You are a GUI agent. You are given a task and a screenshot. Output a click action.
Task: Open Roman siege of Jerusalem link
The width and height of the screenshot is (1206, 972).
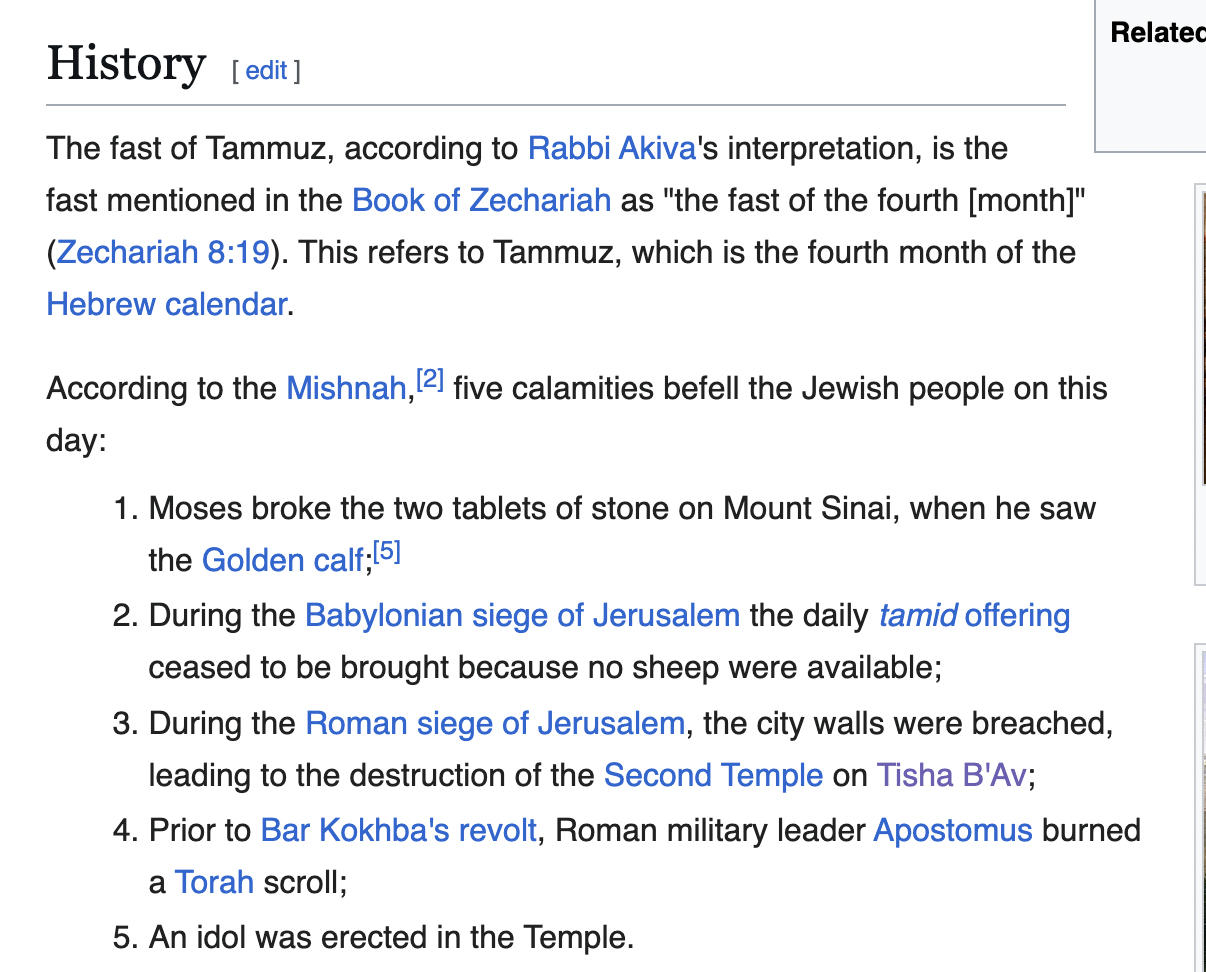pos(494,723)
